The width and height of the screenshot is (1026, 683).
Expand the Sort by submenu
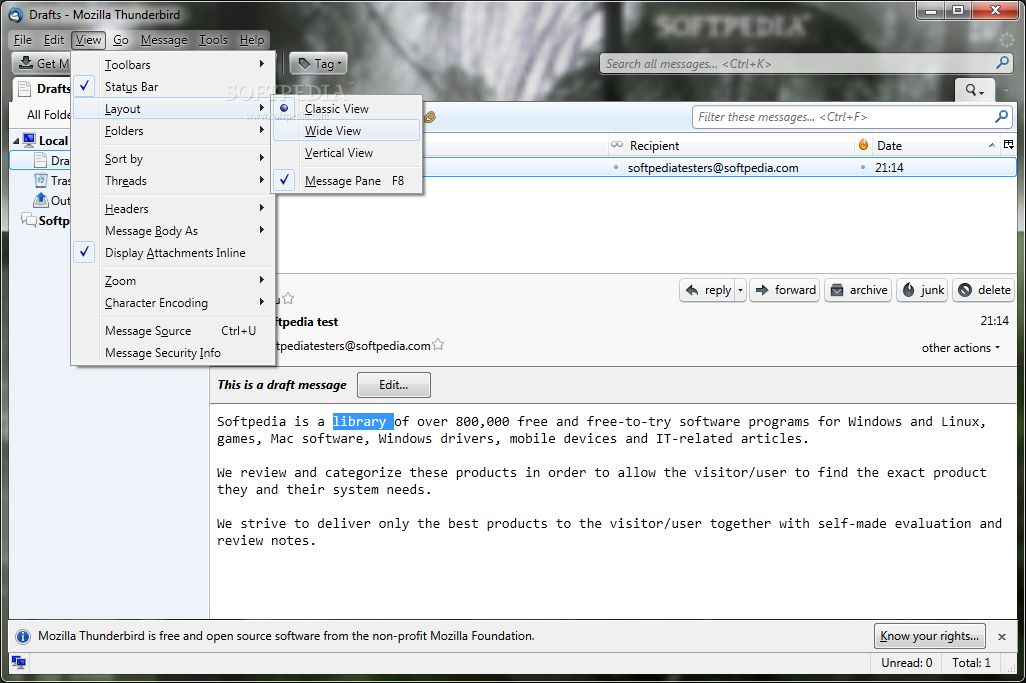click(173, 158)
